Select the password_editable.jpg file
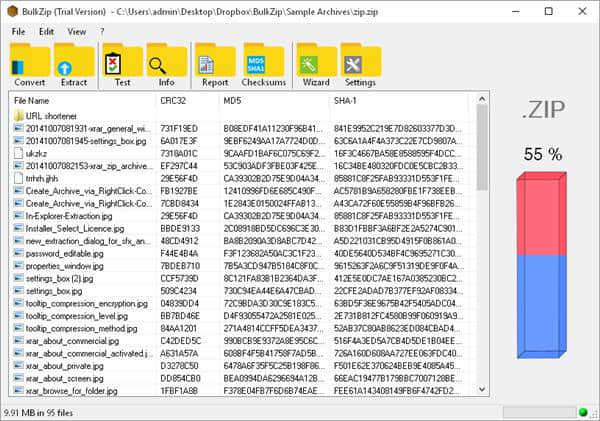The height and width of the screenshot is (421, 600). coord(67,254)
